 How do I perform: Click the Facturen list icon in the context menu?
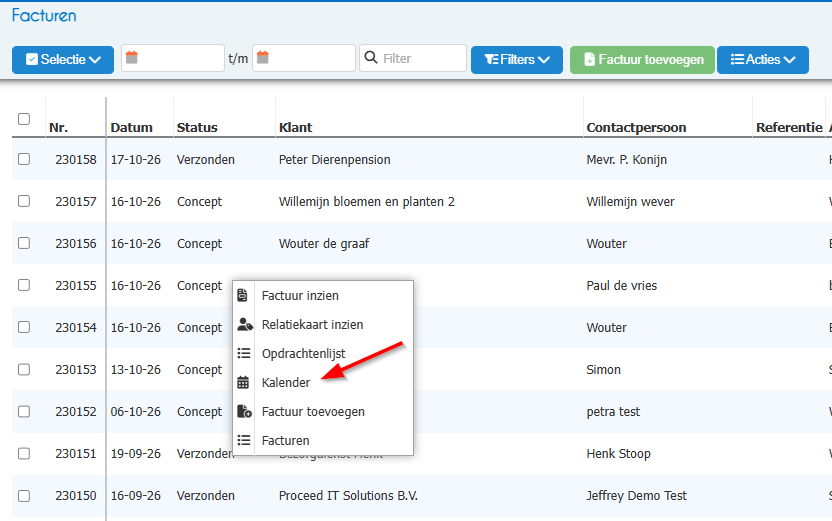tap(244, 440)
